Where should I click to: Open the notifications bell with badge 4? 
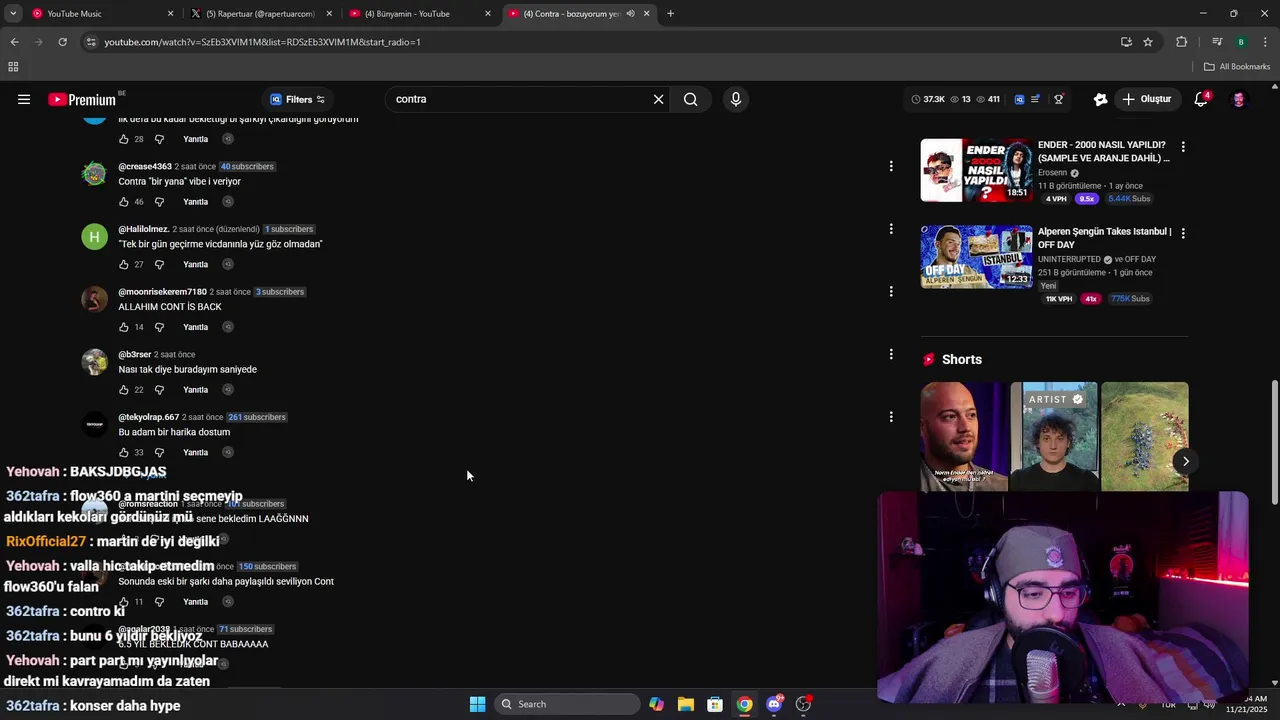coord(1201,99)
